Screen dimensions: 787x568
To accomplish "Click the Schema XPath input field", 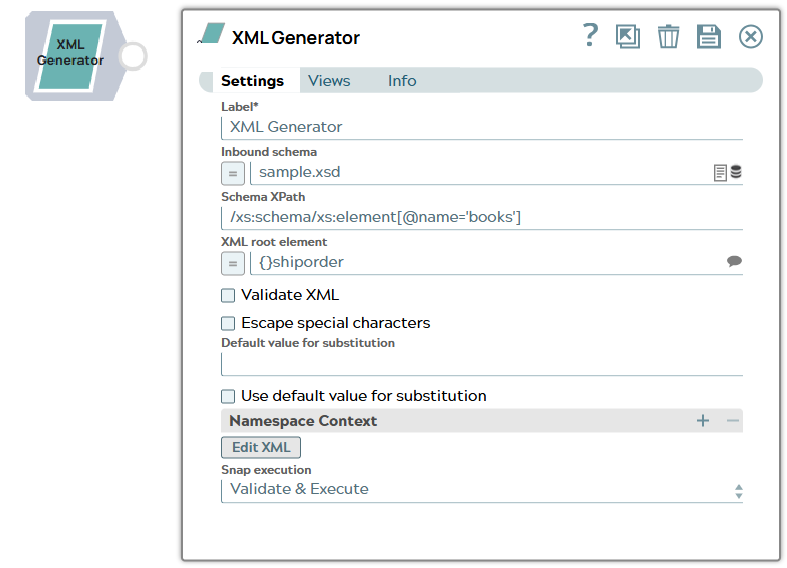I will point(481,217).
